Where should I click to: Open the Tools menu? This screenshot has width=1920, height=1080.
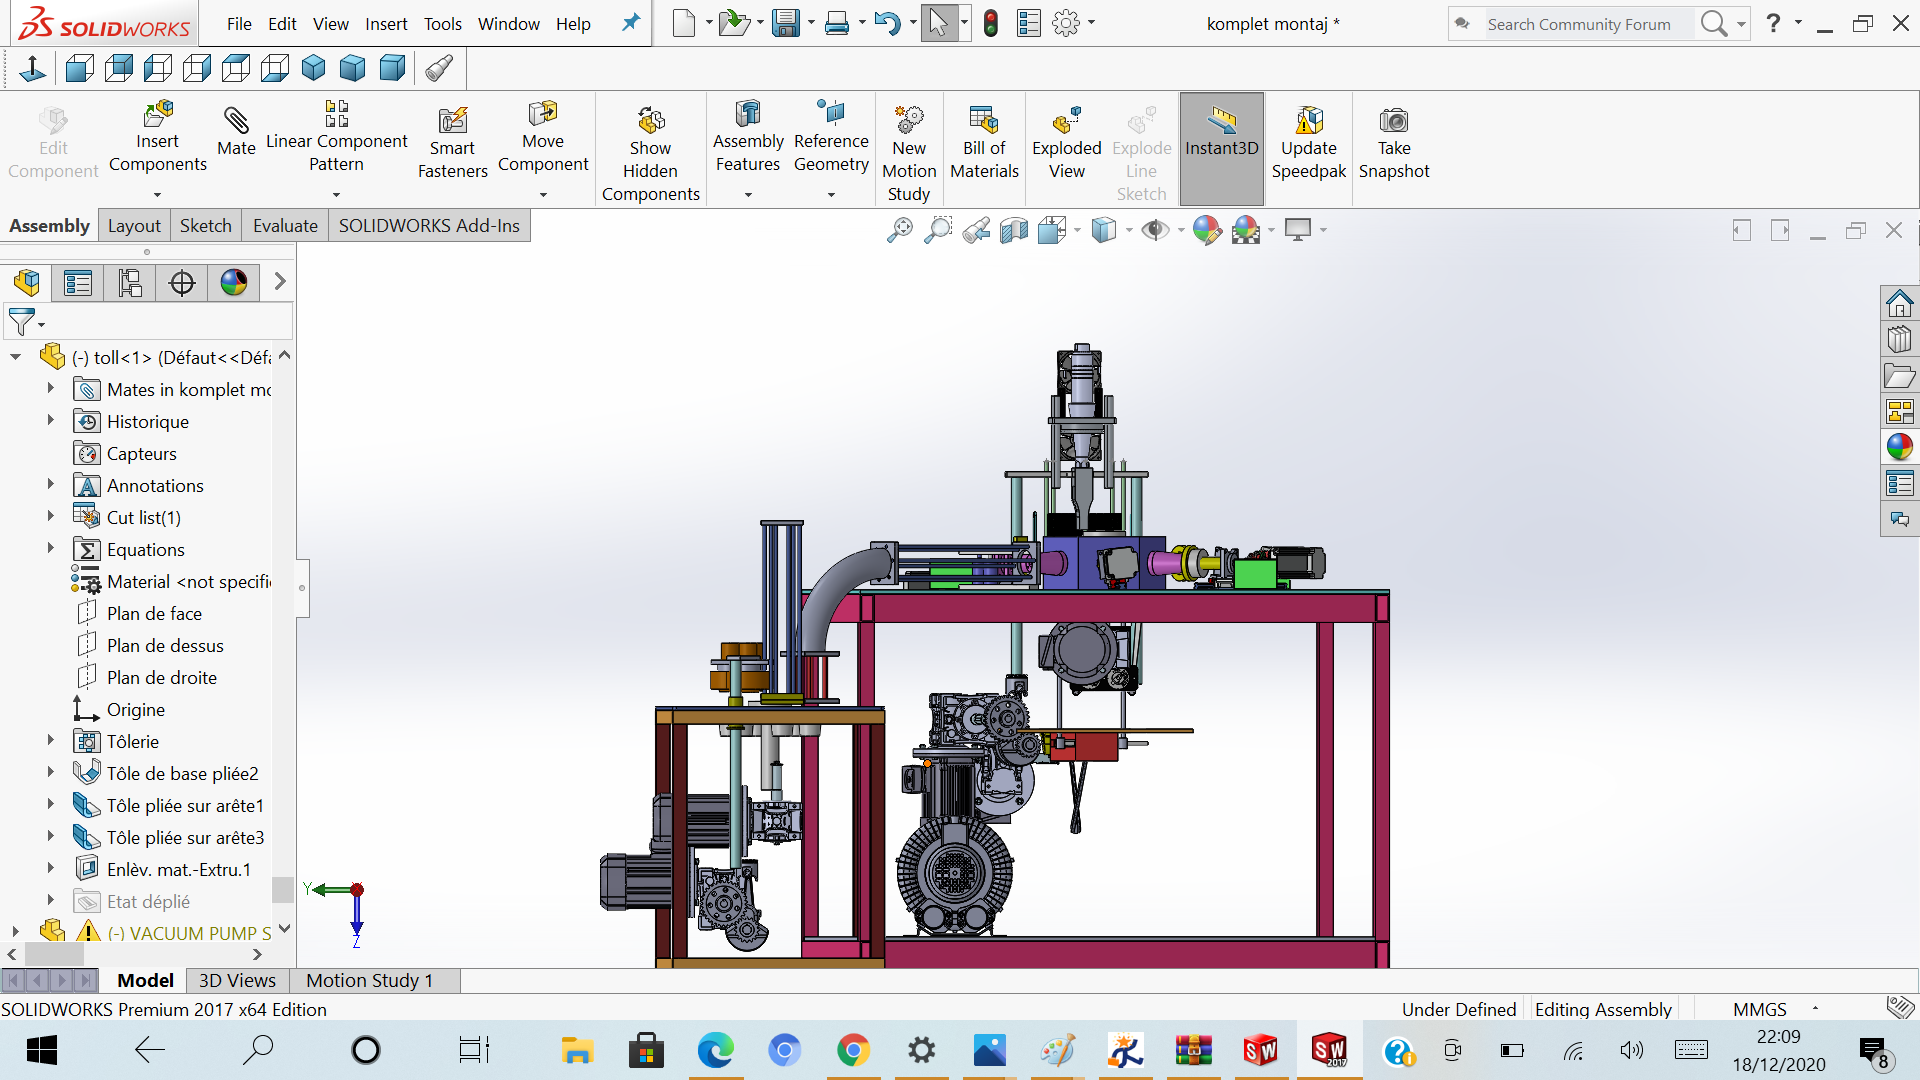[x=442, y=24]
